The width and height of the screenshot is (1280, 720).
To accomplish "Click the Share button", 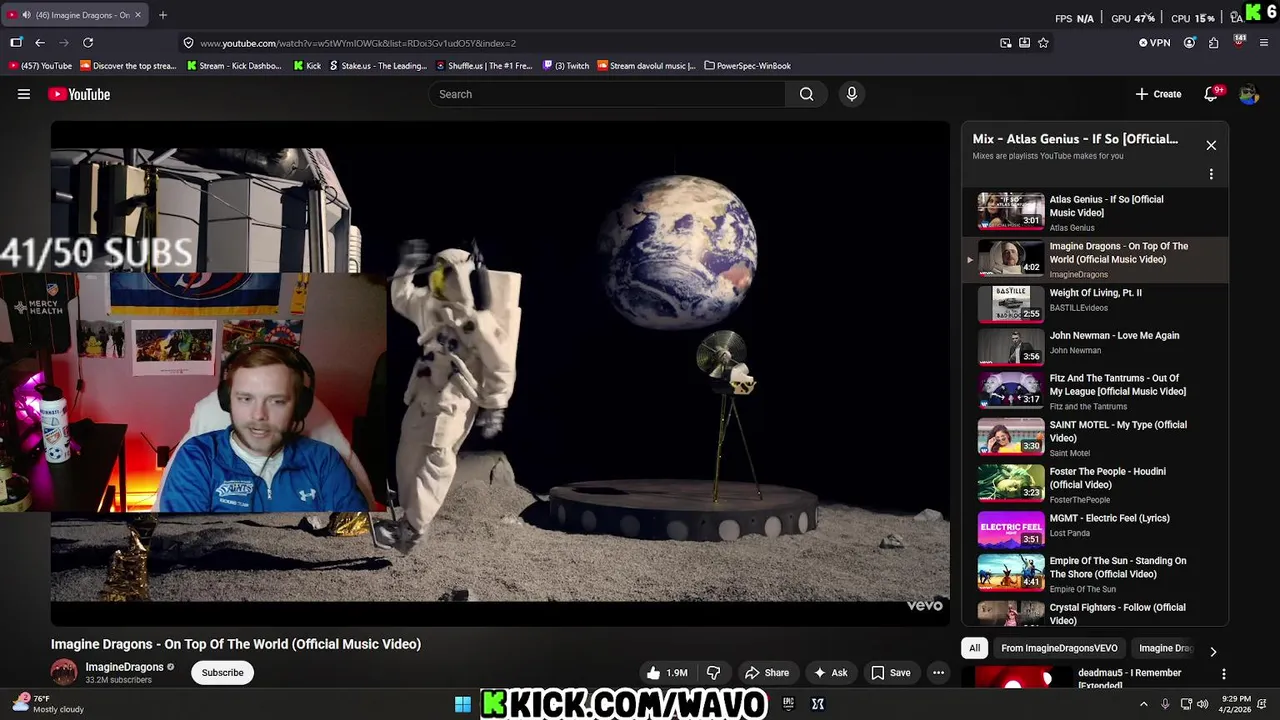I will coord(767,673).
